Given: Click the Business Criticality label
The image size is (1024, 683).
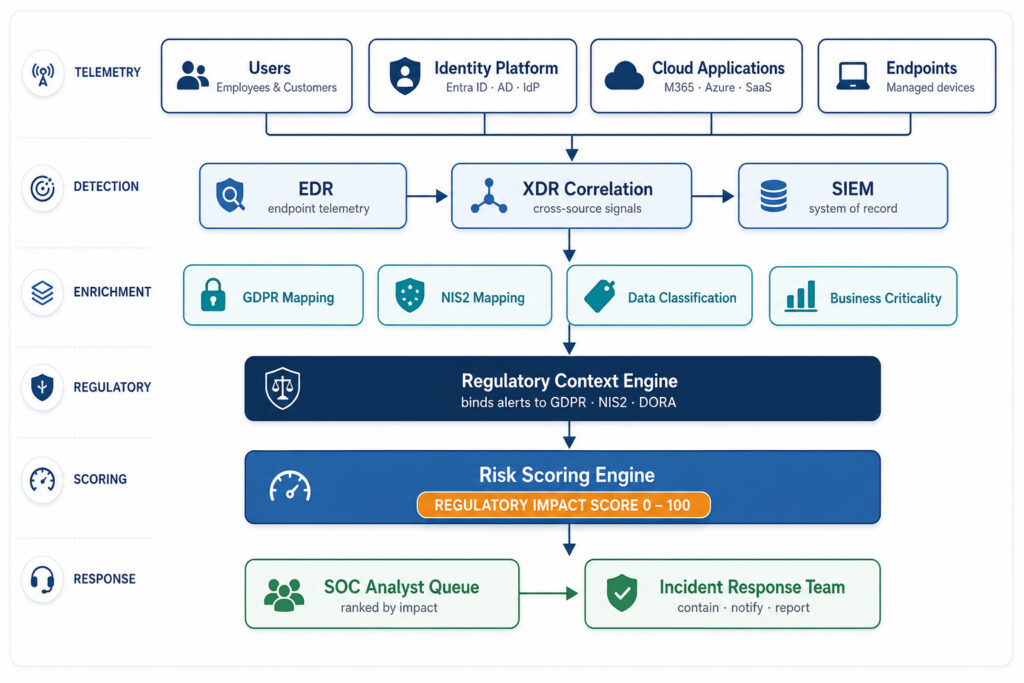Looking at the screenshot, I should pos(886,298).
